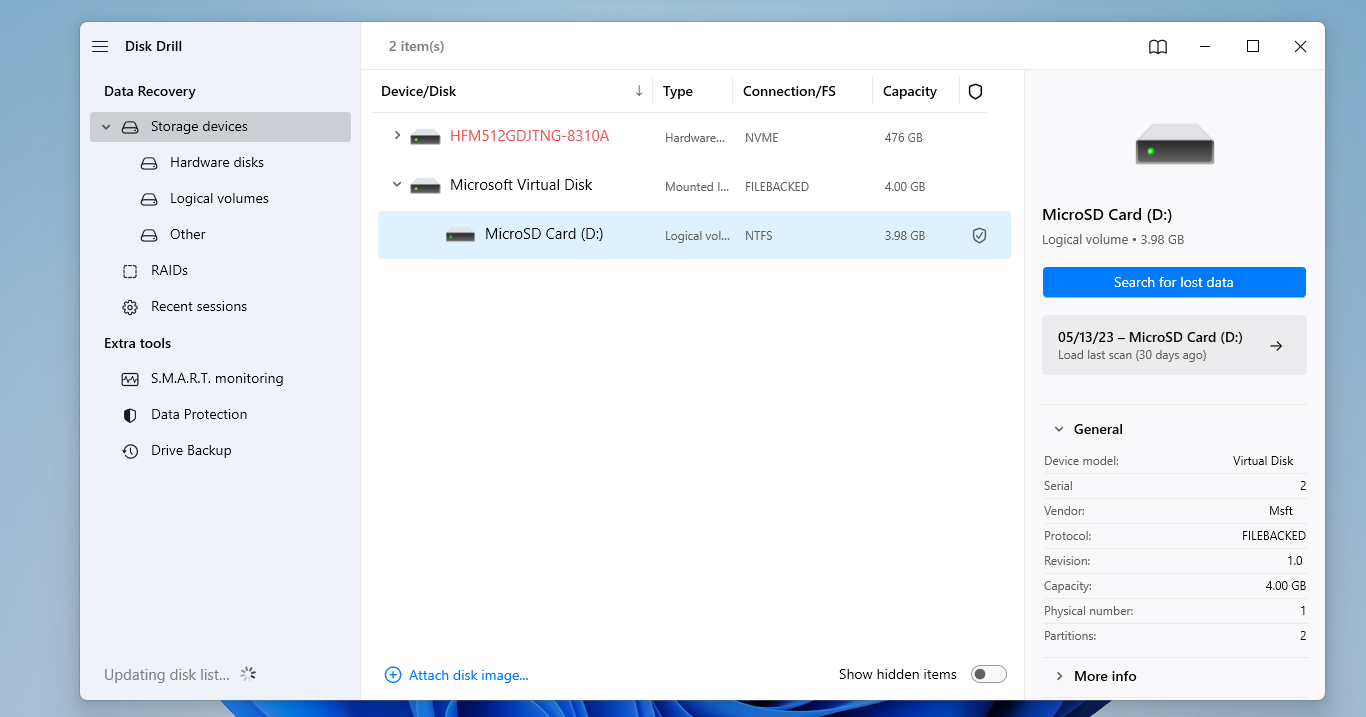Click the NTFS file system cell
1366x717 pixels.
point(759,236)
